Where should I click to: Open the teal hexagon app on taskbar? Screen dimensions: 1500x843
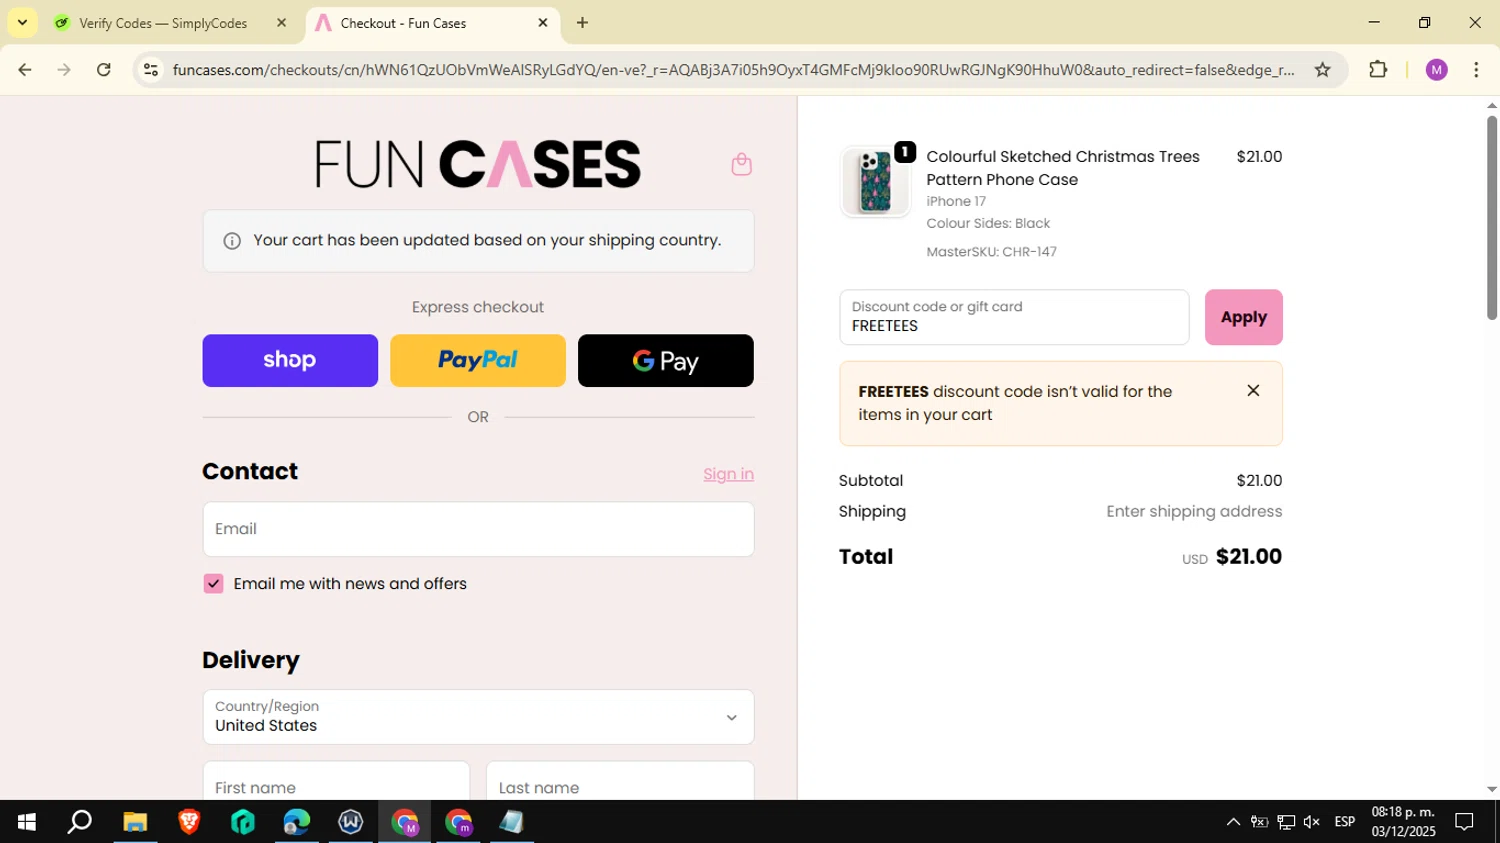click(243, 822)
